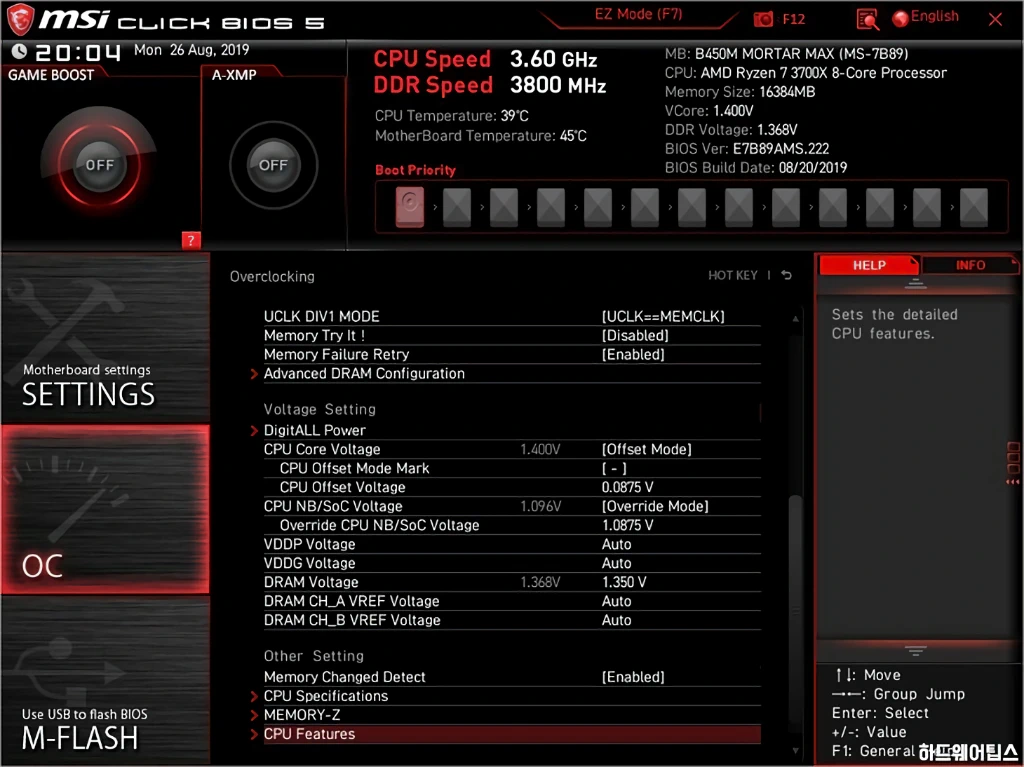Change Memory Failure Retry Enabled setting

click(633, 355)
